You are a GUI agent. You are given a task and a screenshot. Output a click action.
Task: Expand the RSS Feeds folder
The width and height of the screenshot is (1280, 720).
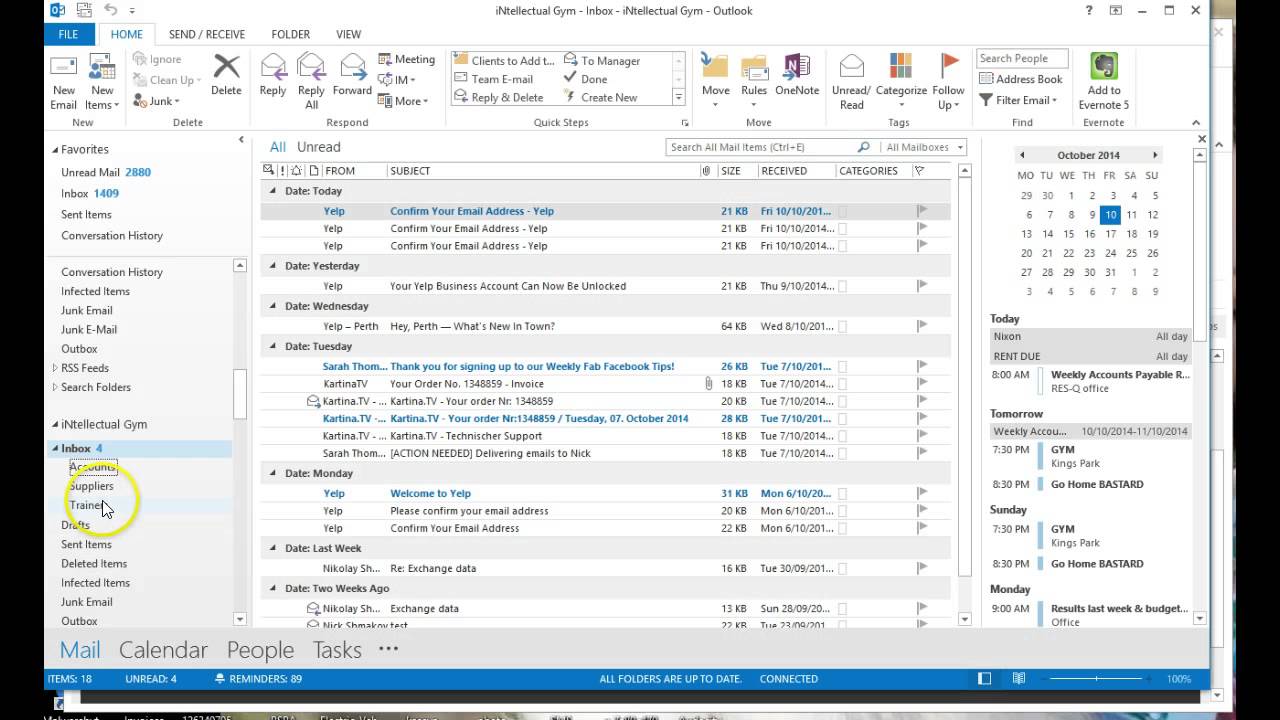pyautogui.click(x=55, y=368)
